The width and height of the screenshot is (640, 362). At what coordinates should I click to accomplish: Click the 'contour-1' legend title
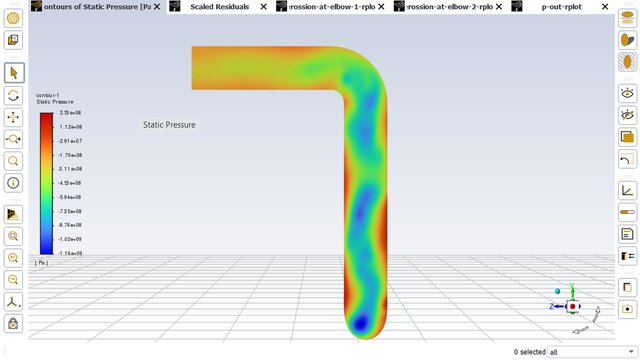(x=48, y=95)
